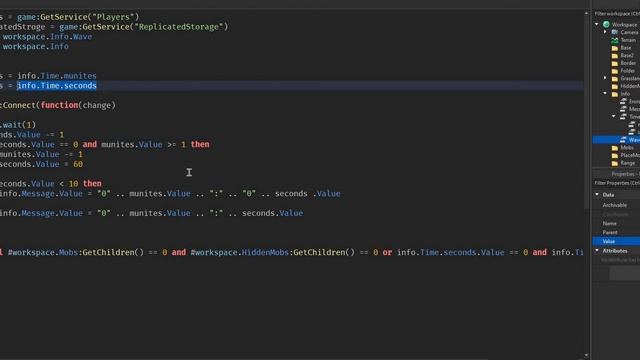Click the folder icon named Folder
Image resolution: width=640 pixels, height=360 pixels.
tap(615, 71)
